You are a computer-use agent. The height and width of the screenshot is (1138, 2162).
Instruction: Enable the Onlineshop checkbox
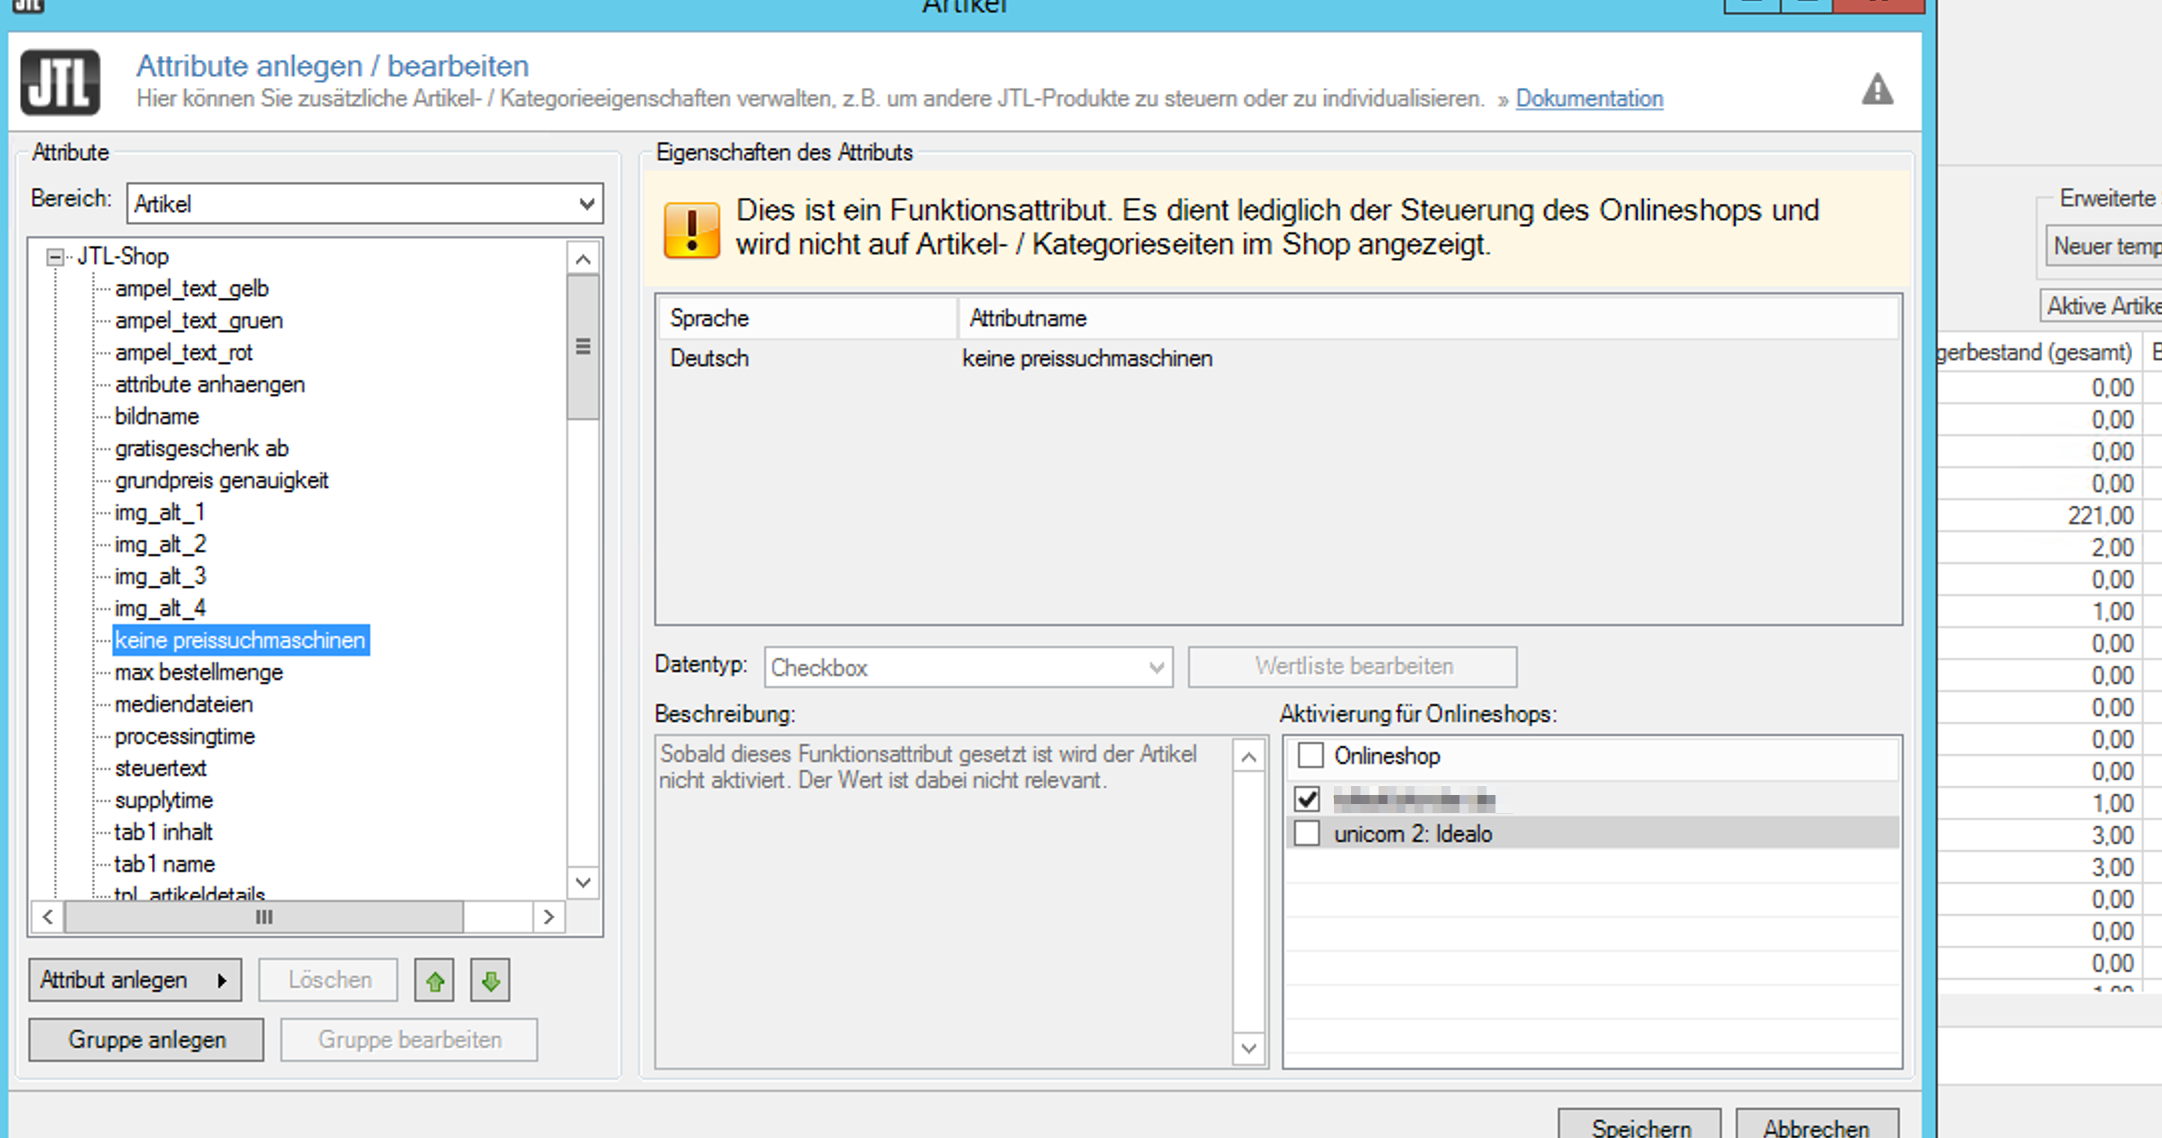[x=1310, y=756]
